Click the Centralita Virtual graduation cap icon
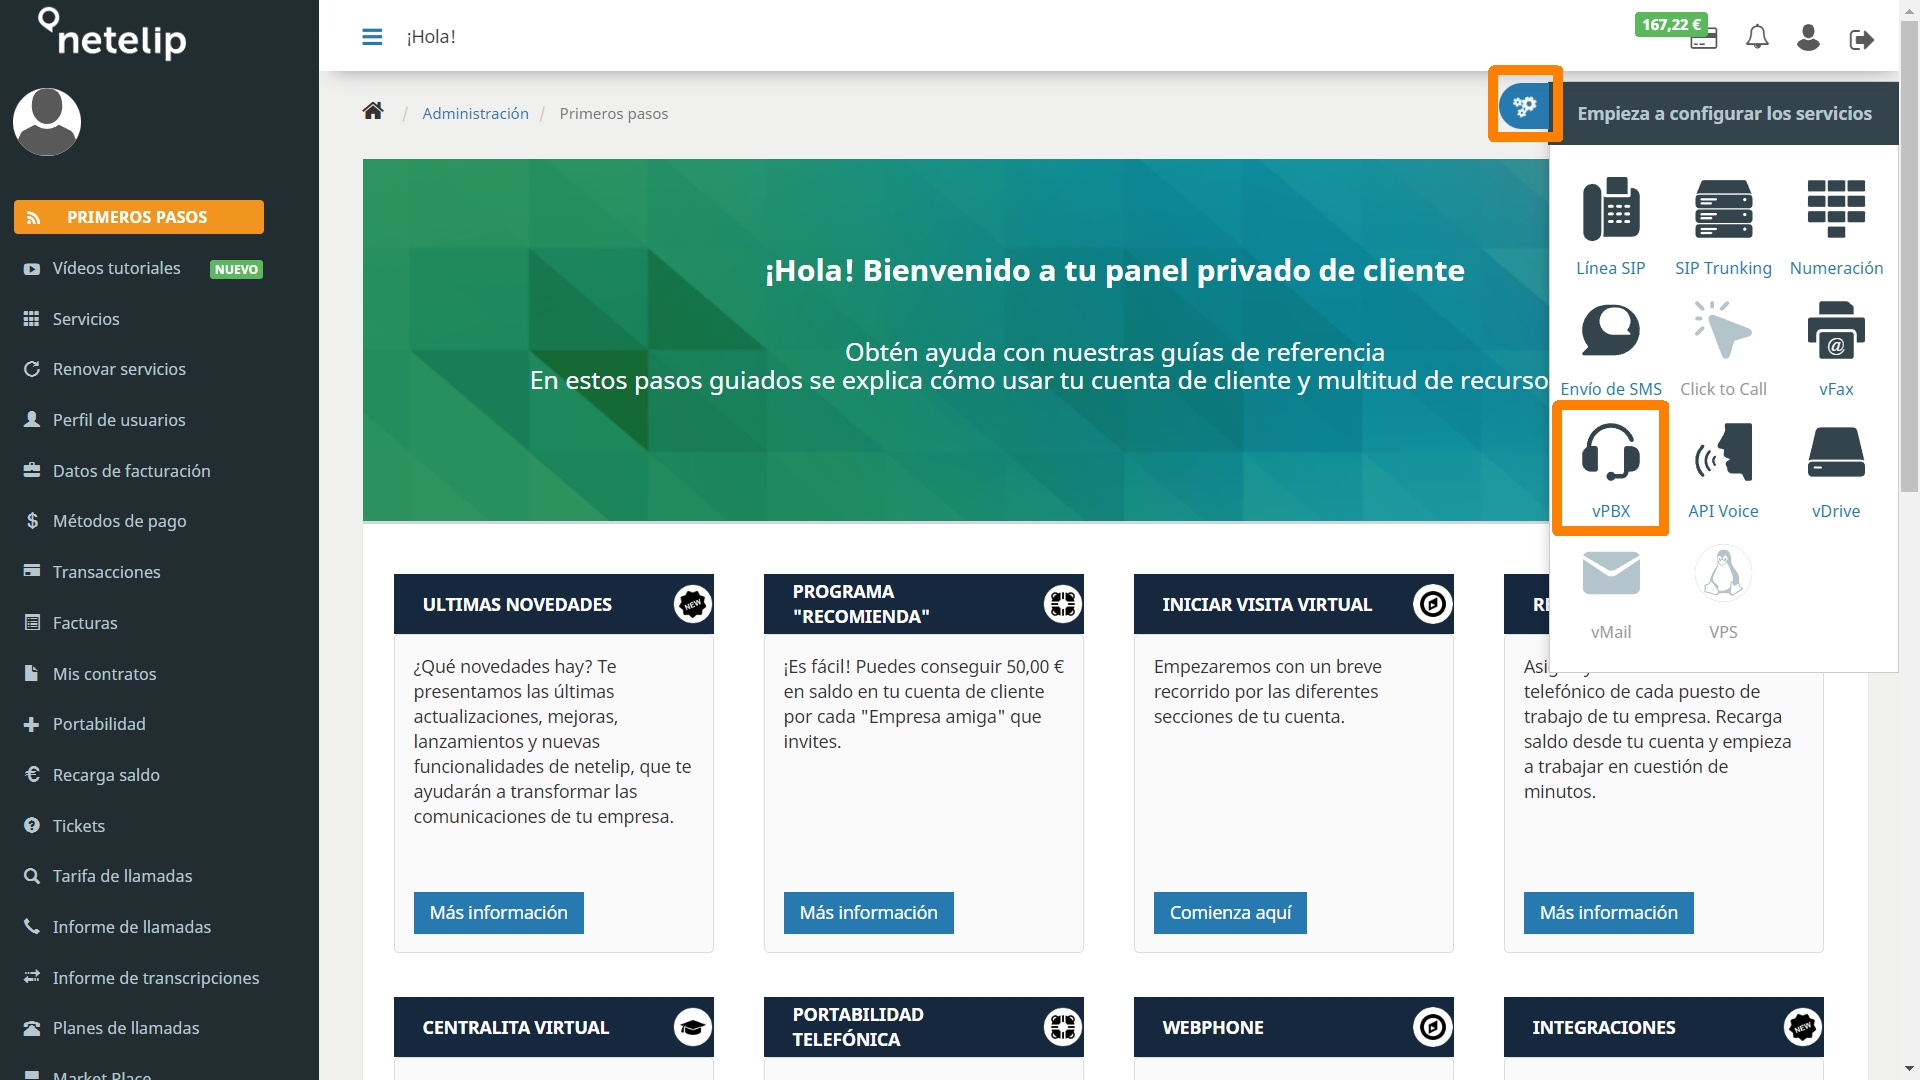 [x=692, y=1027]
